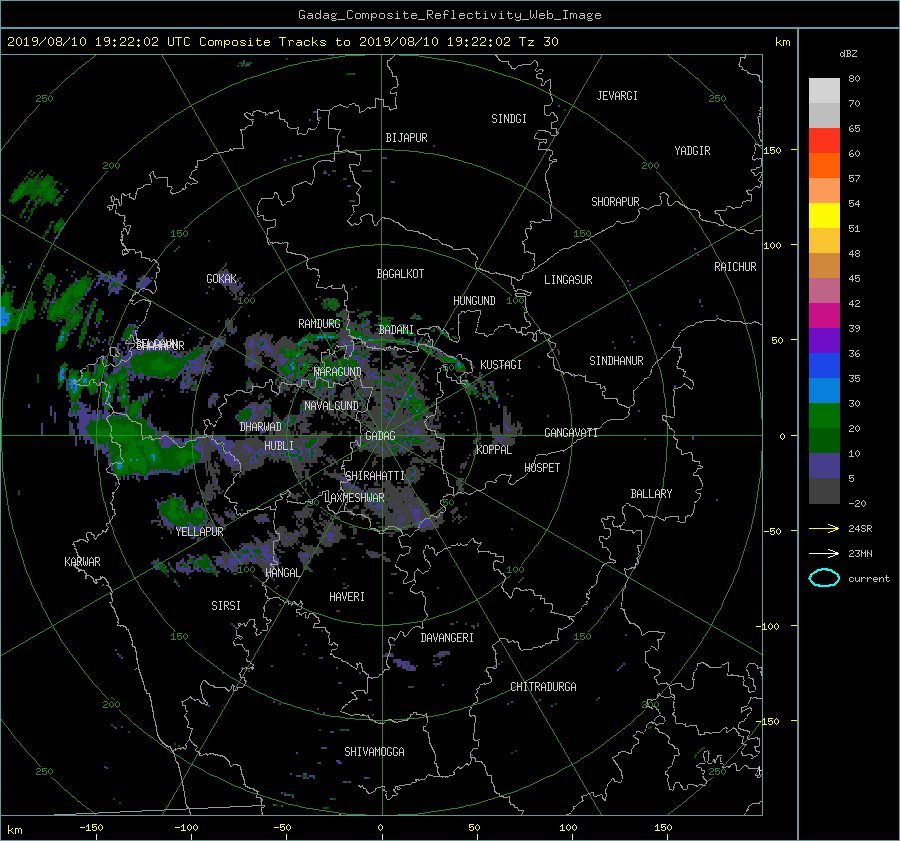Viewport: 900px width, 841px height.
Task: Click the SINDGI city label
Action: coord(509,119)
